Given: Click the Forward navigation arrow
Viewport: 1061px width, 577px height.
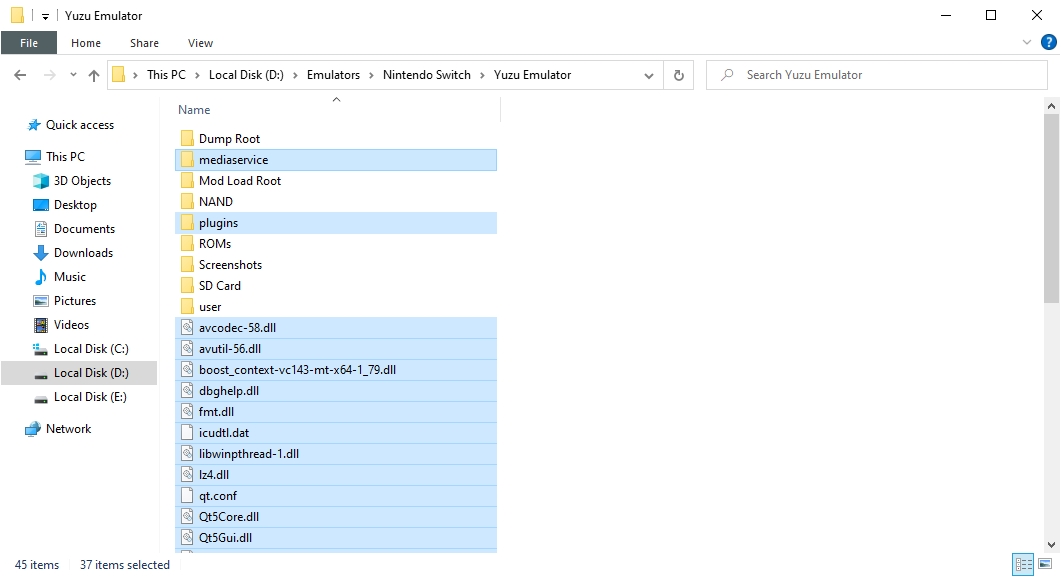Looking at the screenshot, I should [x=49, y=75].
